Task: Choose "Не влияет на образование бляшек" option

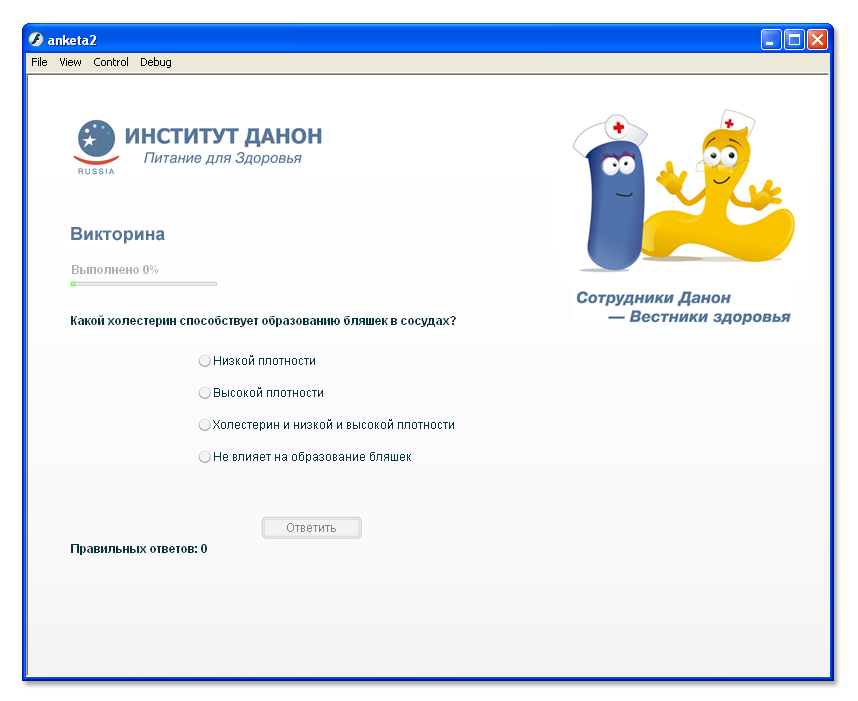Action: [x=204, y=456]
